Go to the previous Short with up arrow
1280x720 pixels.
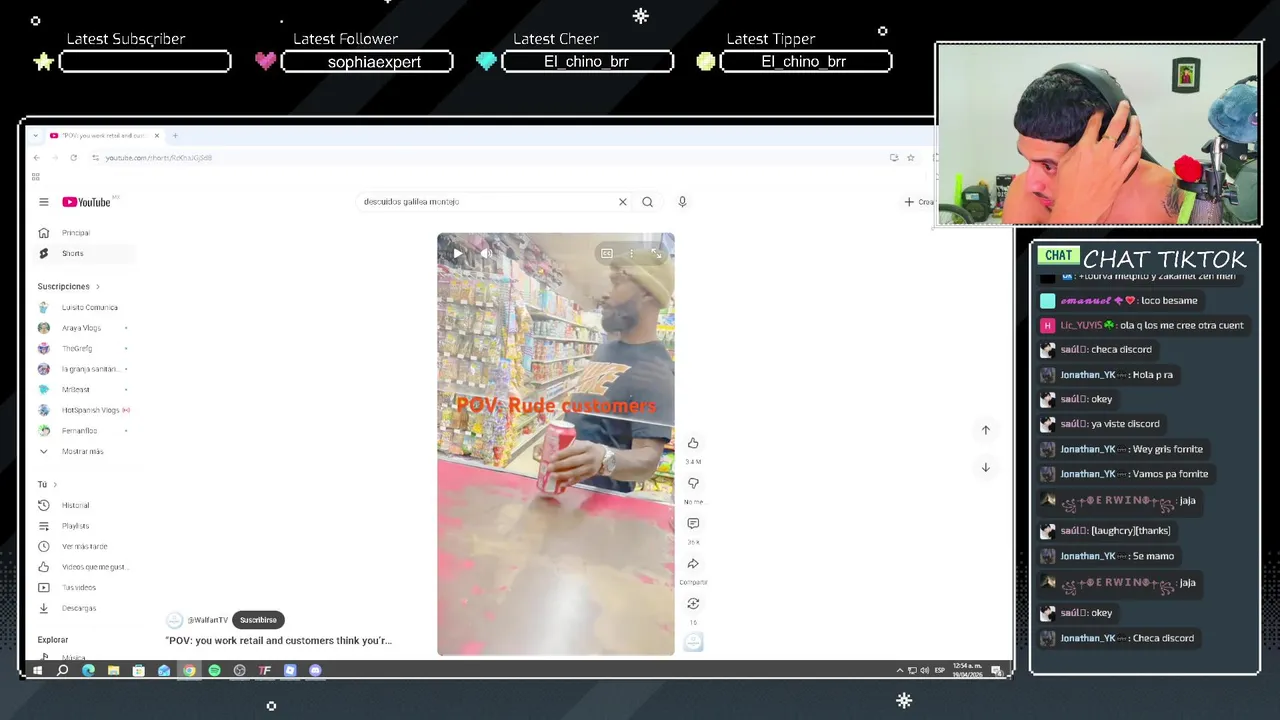[x=985, y=430]
